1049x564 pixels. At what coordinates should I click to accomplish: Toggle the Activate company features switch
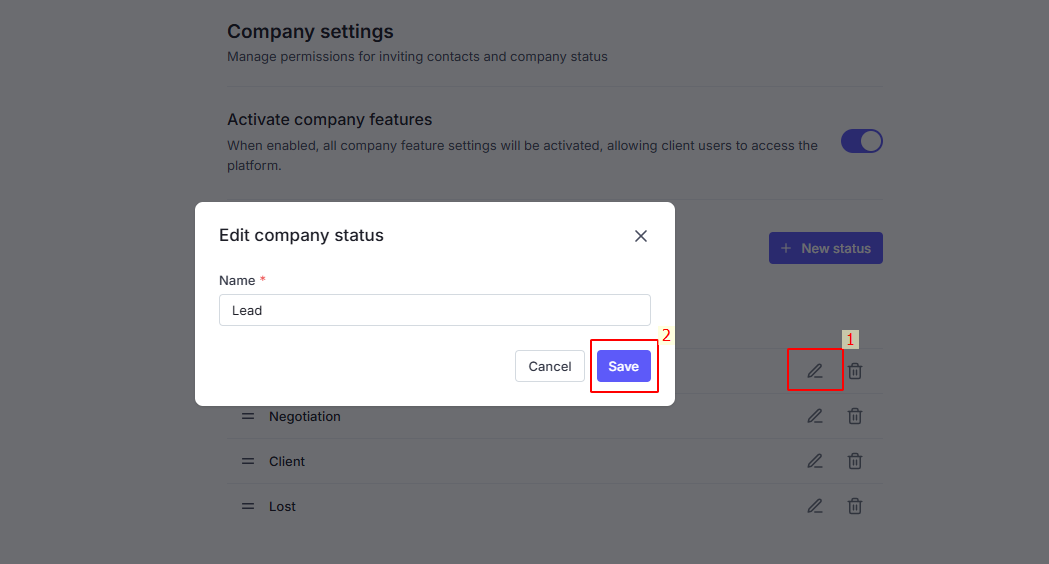tap(861, 141)
